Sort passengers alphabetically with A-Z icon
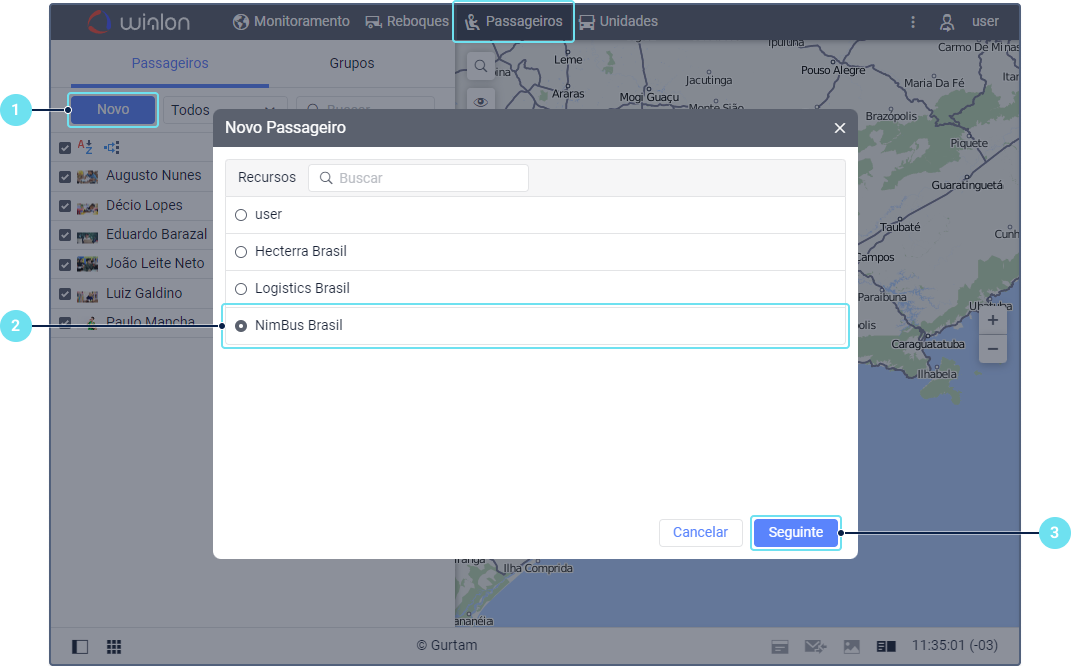Image resolution: width=1071 pixels, height=666 pixels. tap(85, 147)
